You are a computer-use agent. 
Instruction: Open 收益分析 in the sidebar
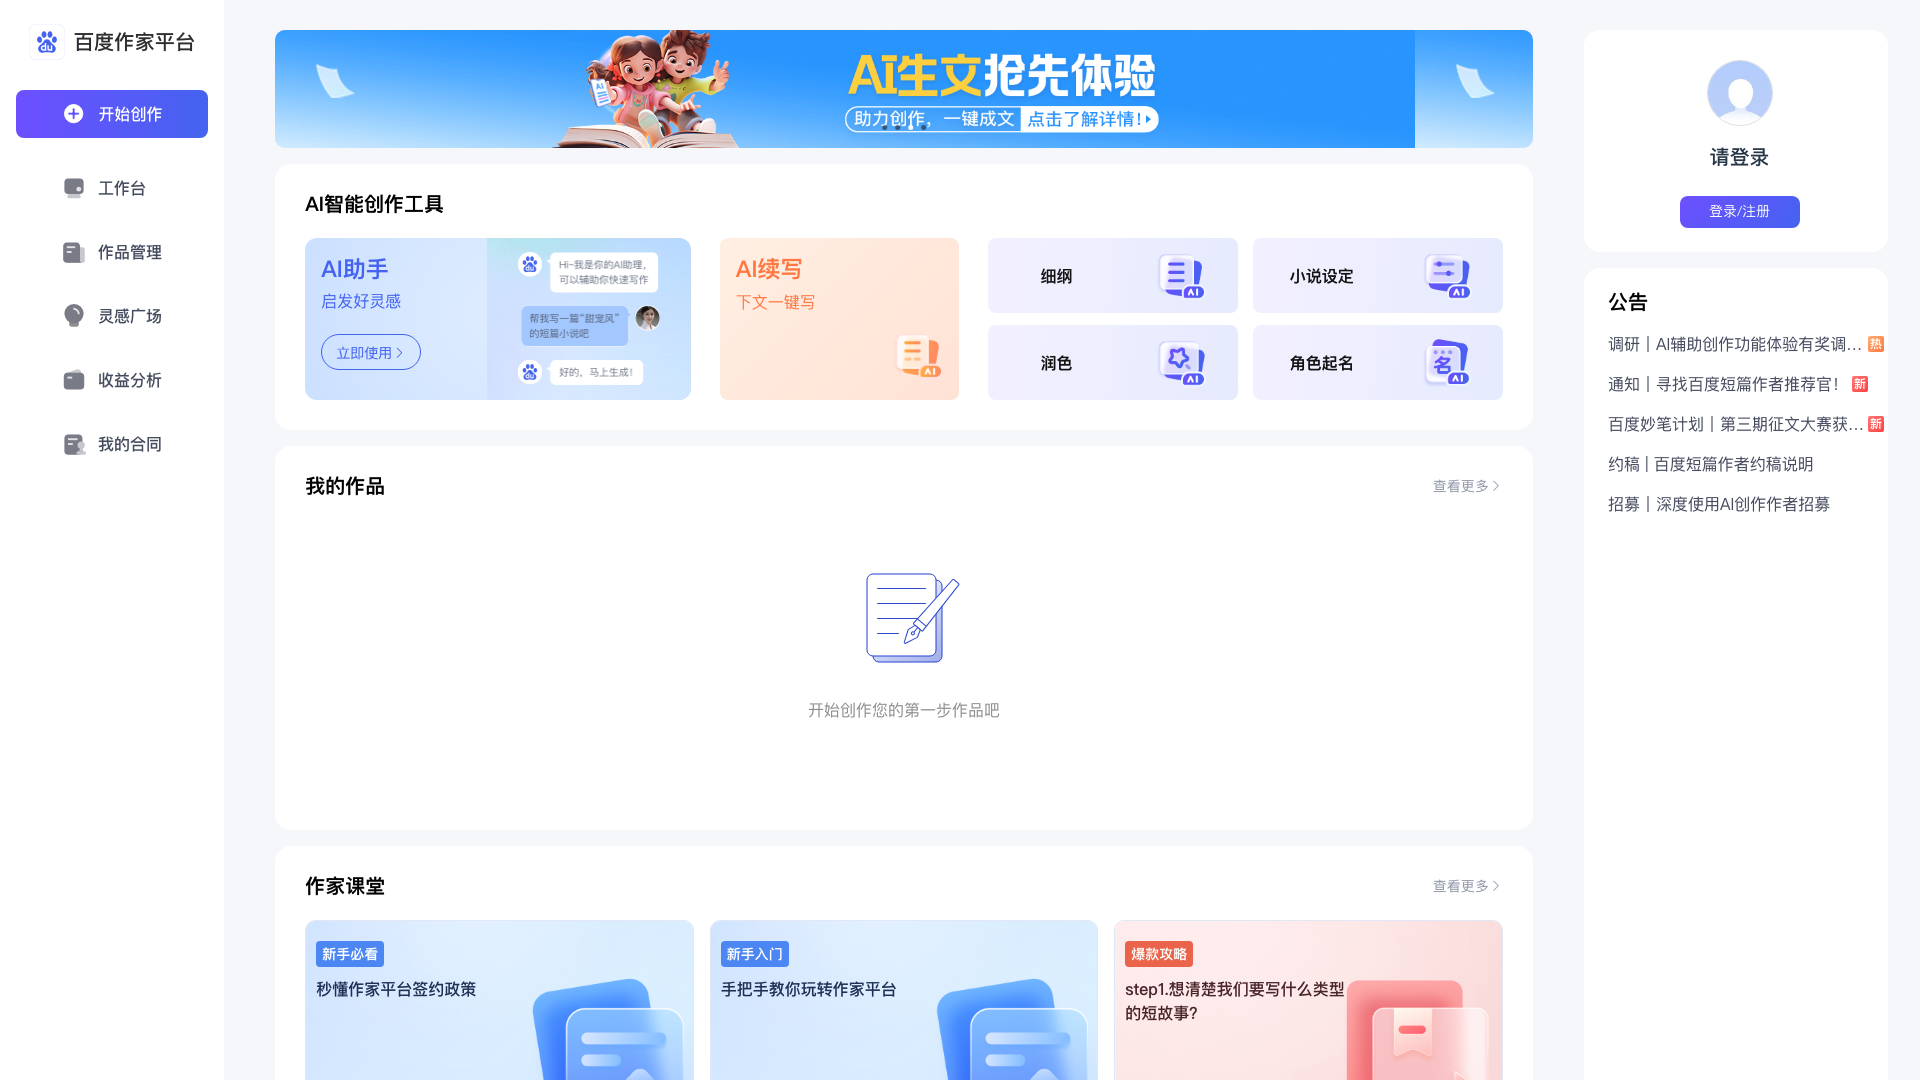pyautogui.click(x=112, y=380)
